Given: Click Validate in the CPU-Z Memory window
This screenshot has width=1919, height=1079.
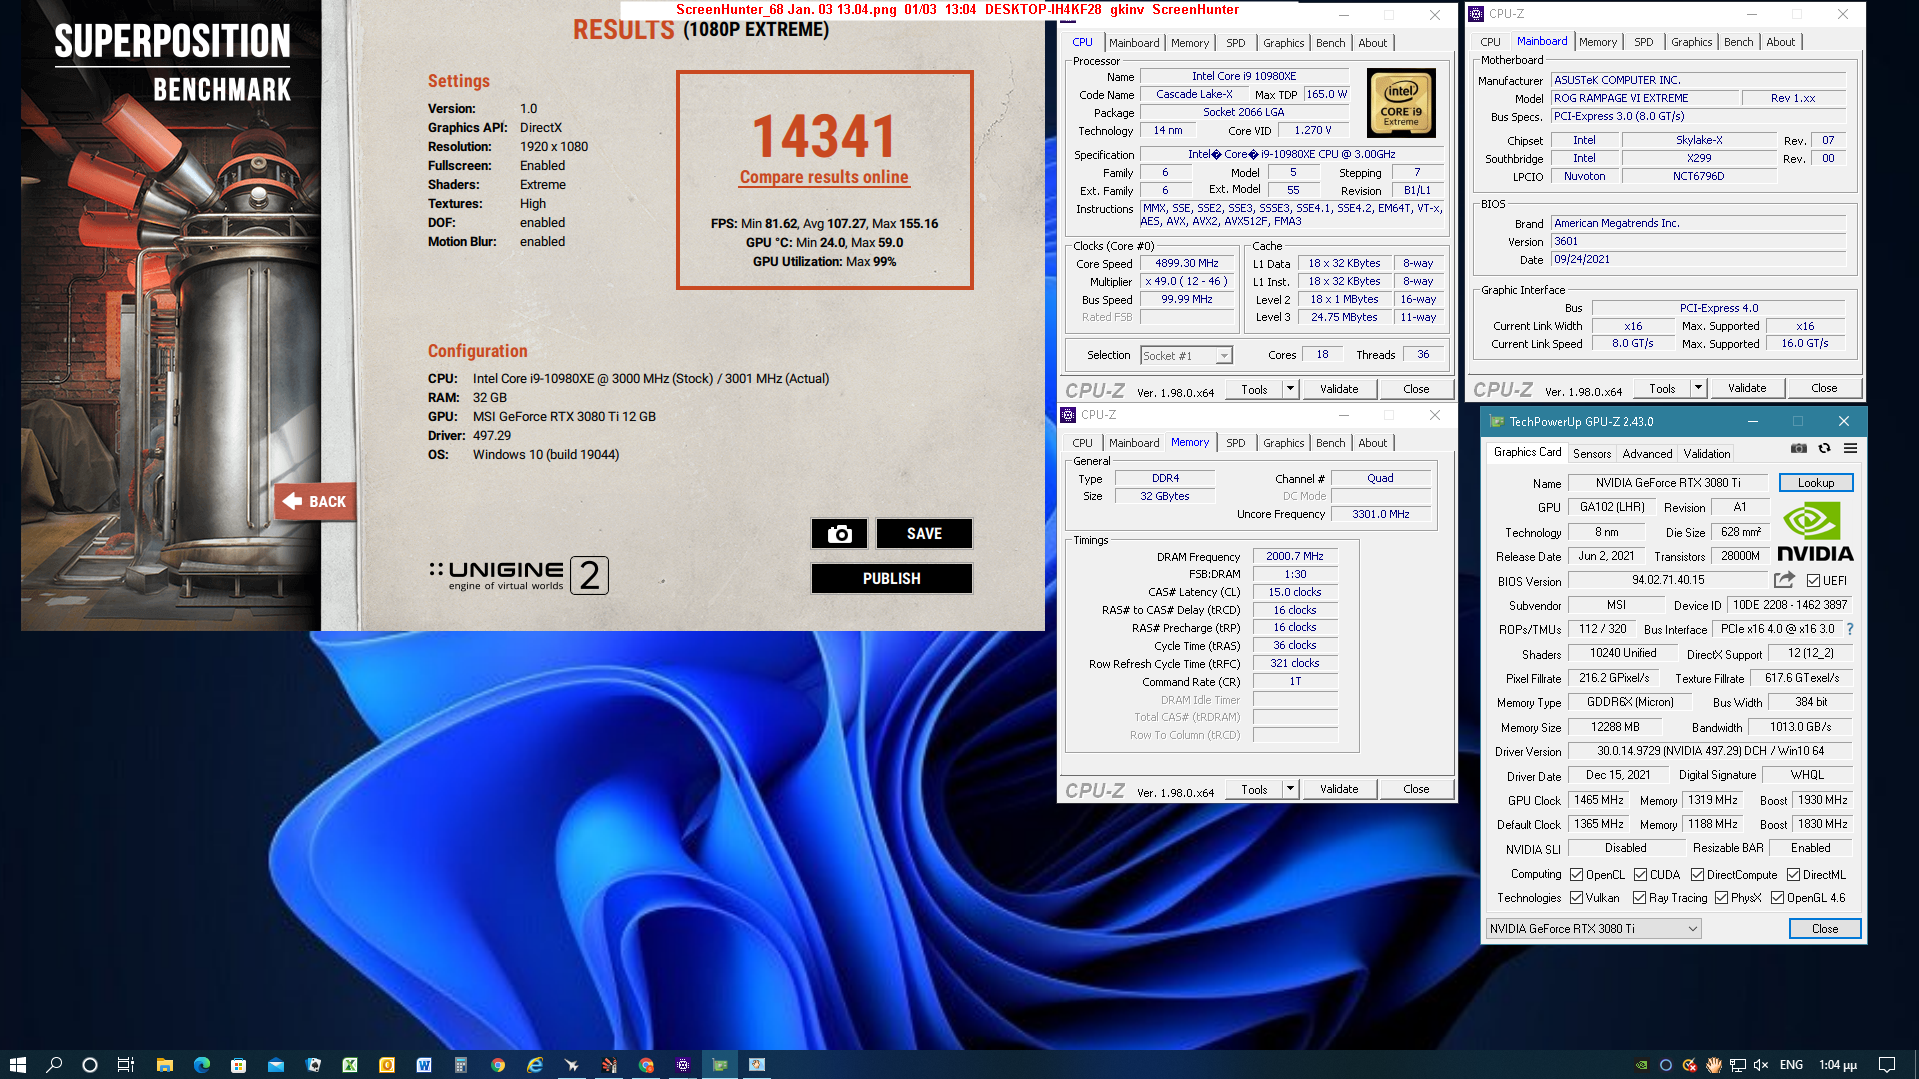Looking at the screenshot, I should (1338, 788).
